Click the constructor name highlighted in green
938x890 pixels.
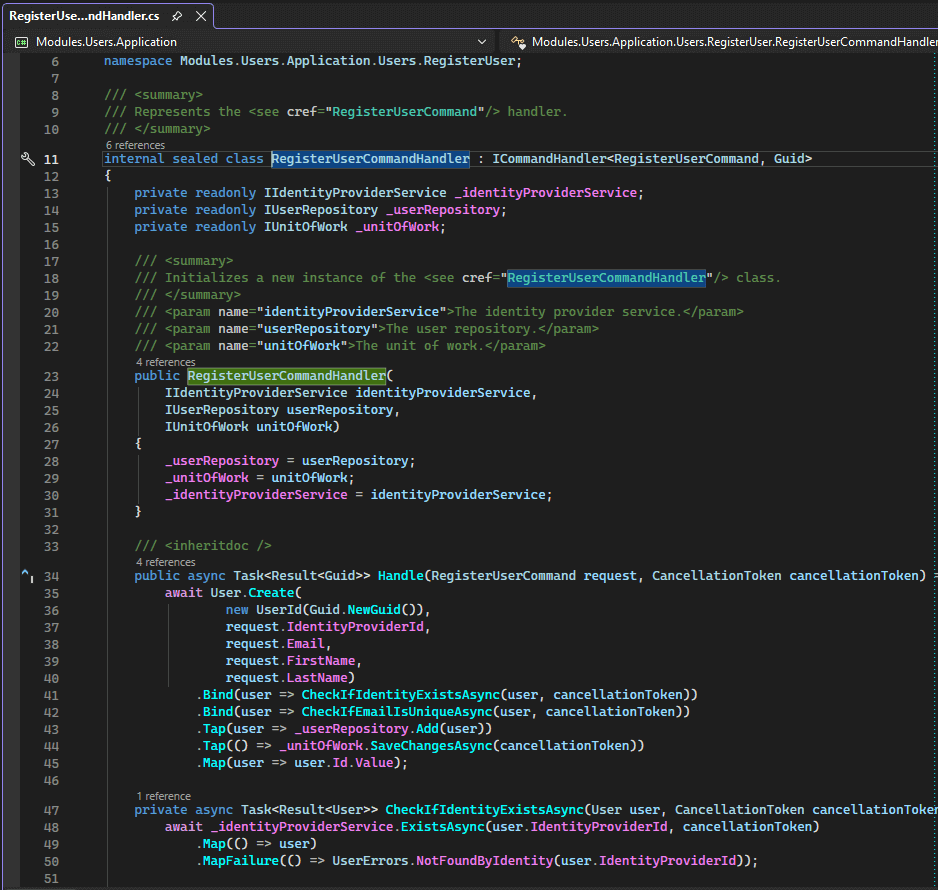click(287, 376)
